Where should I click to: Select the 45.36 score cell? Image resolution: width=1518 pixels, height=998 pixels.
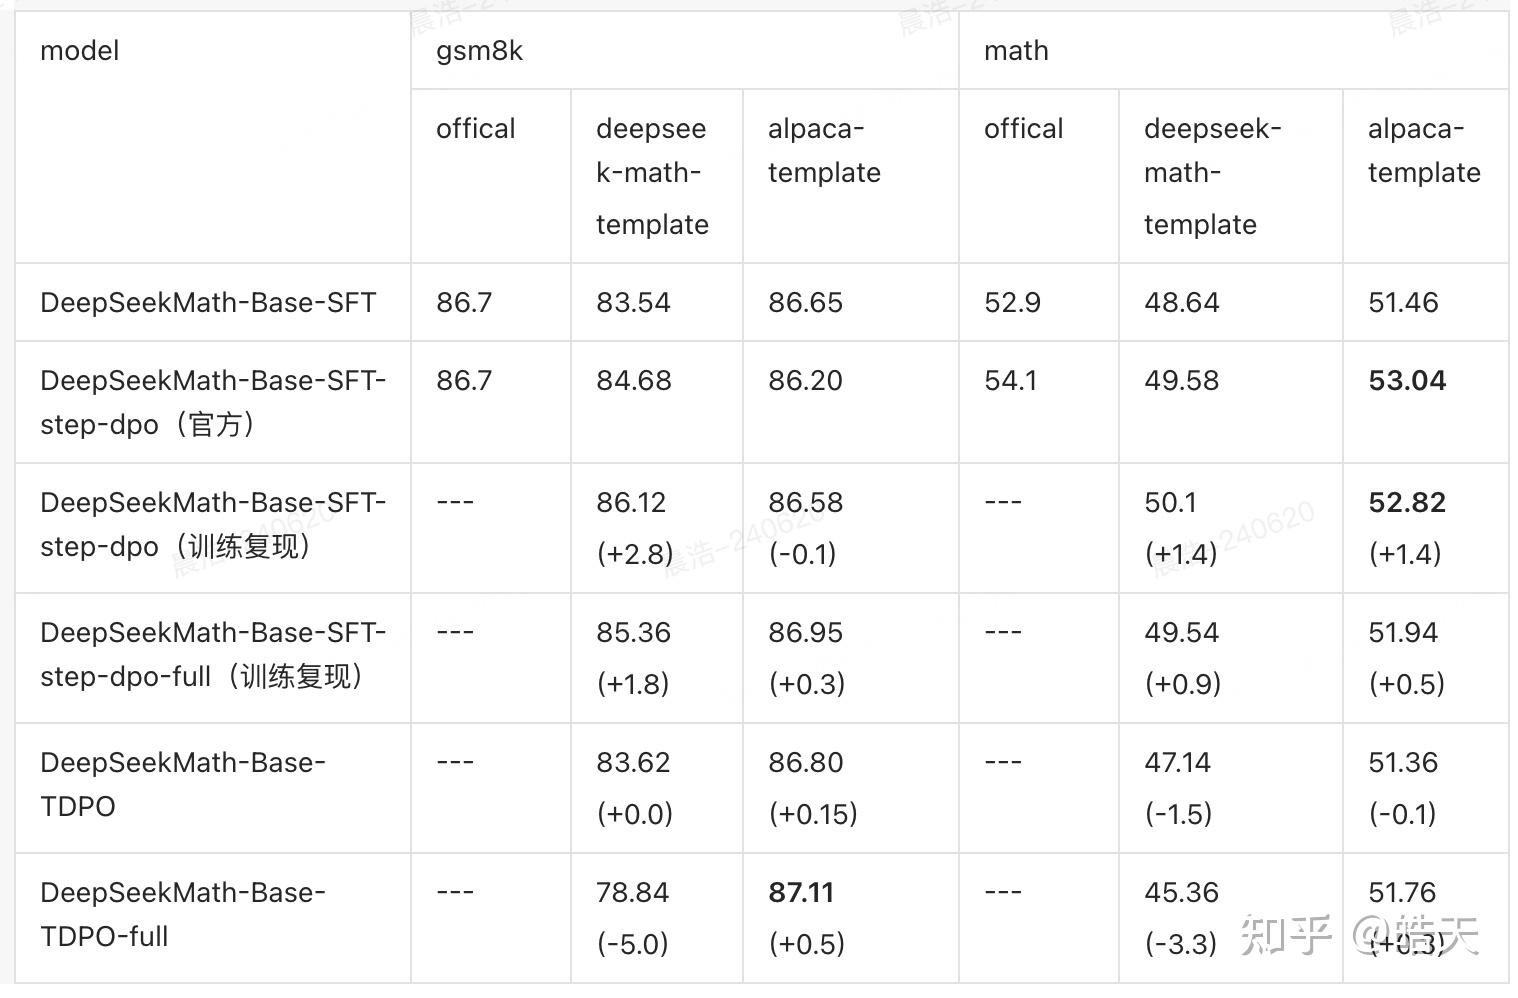[1181, 892]
